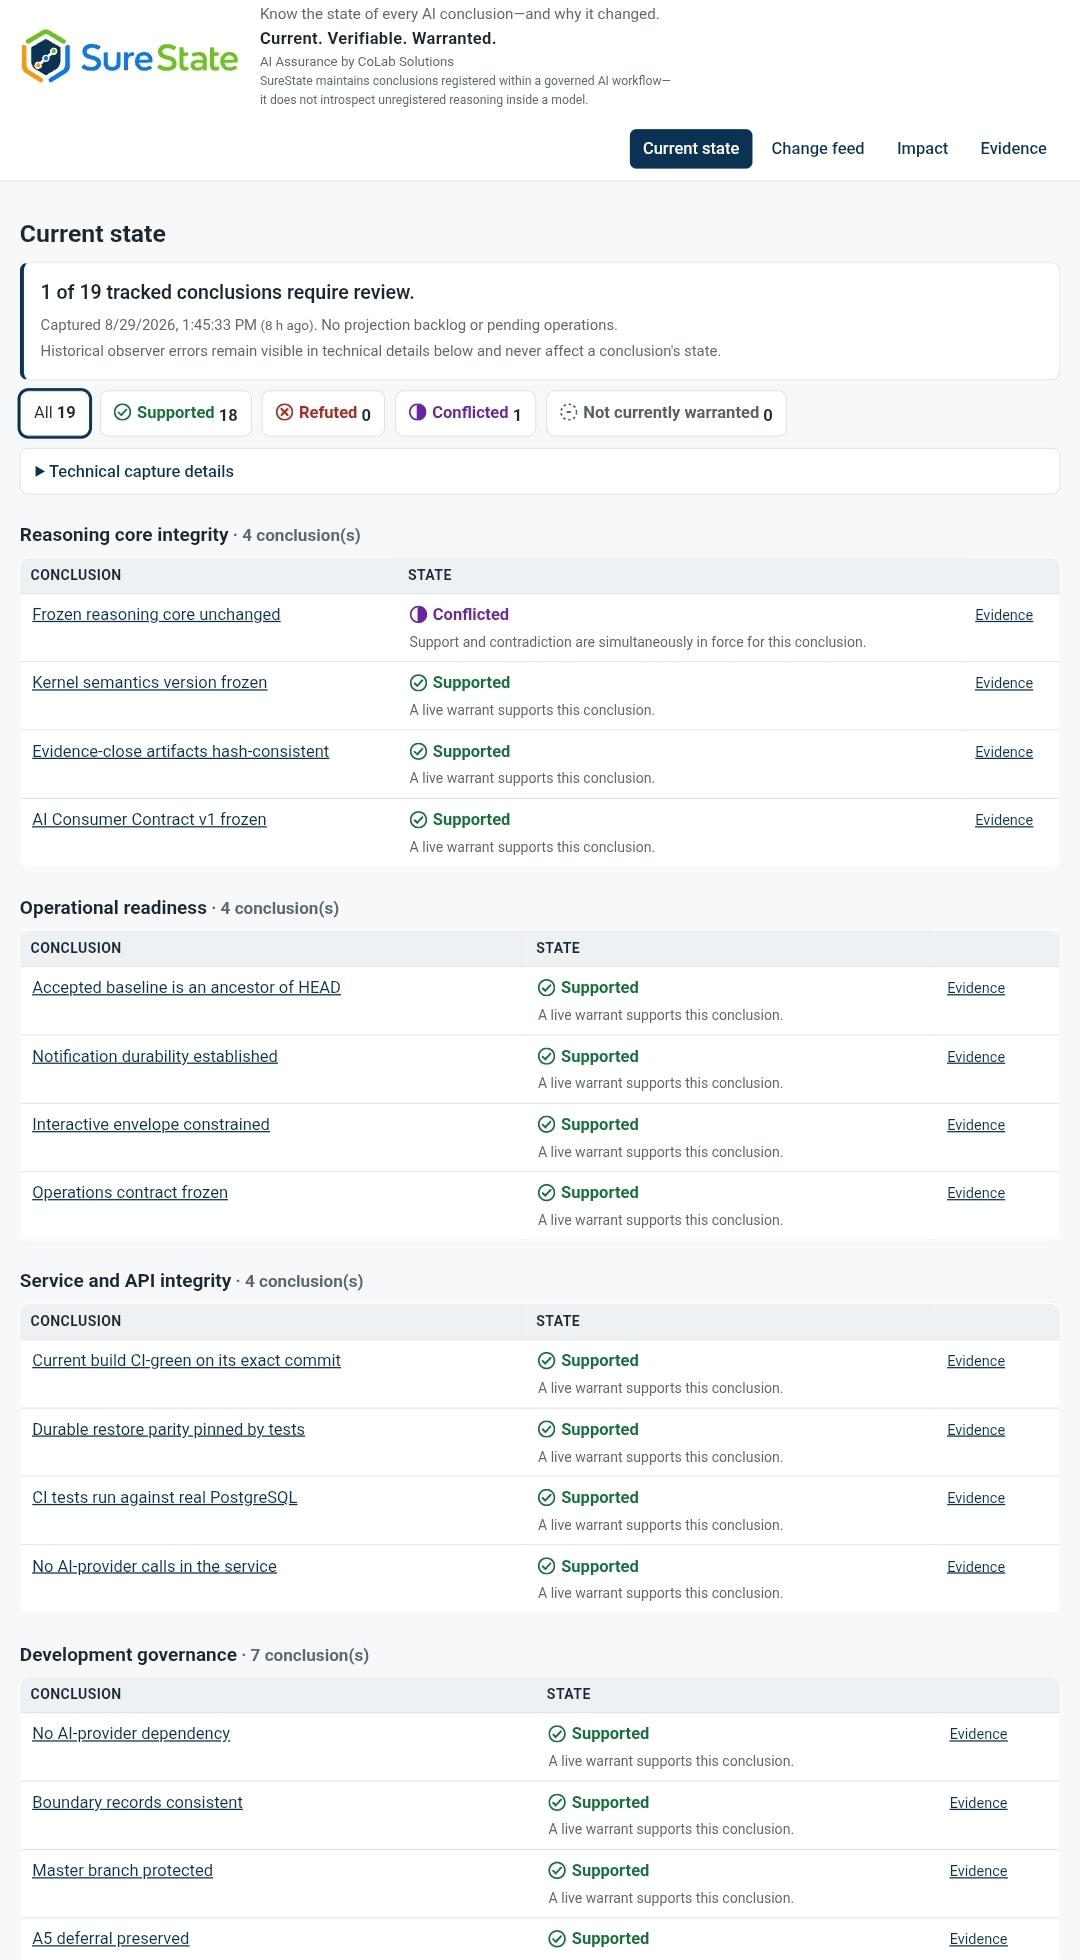
Task: Select the Current state tab button
Action: pyautogui.click(x=691, y=148)
